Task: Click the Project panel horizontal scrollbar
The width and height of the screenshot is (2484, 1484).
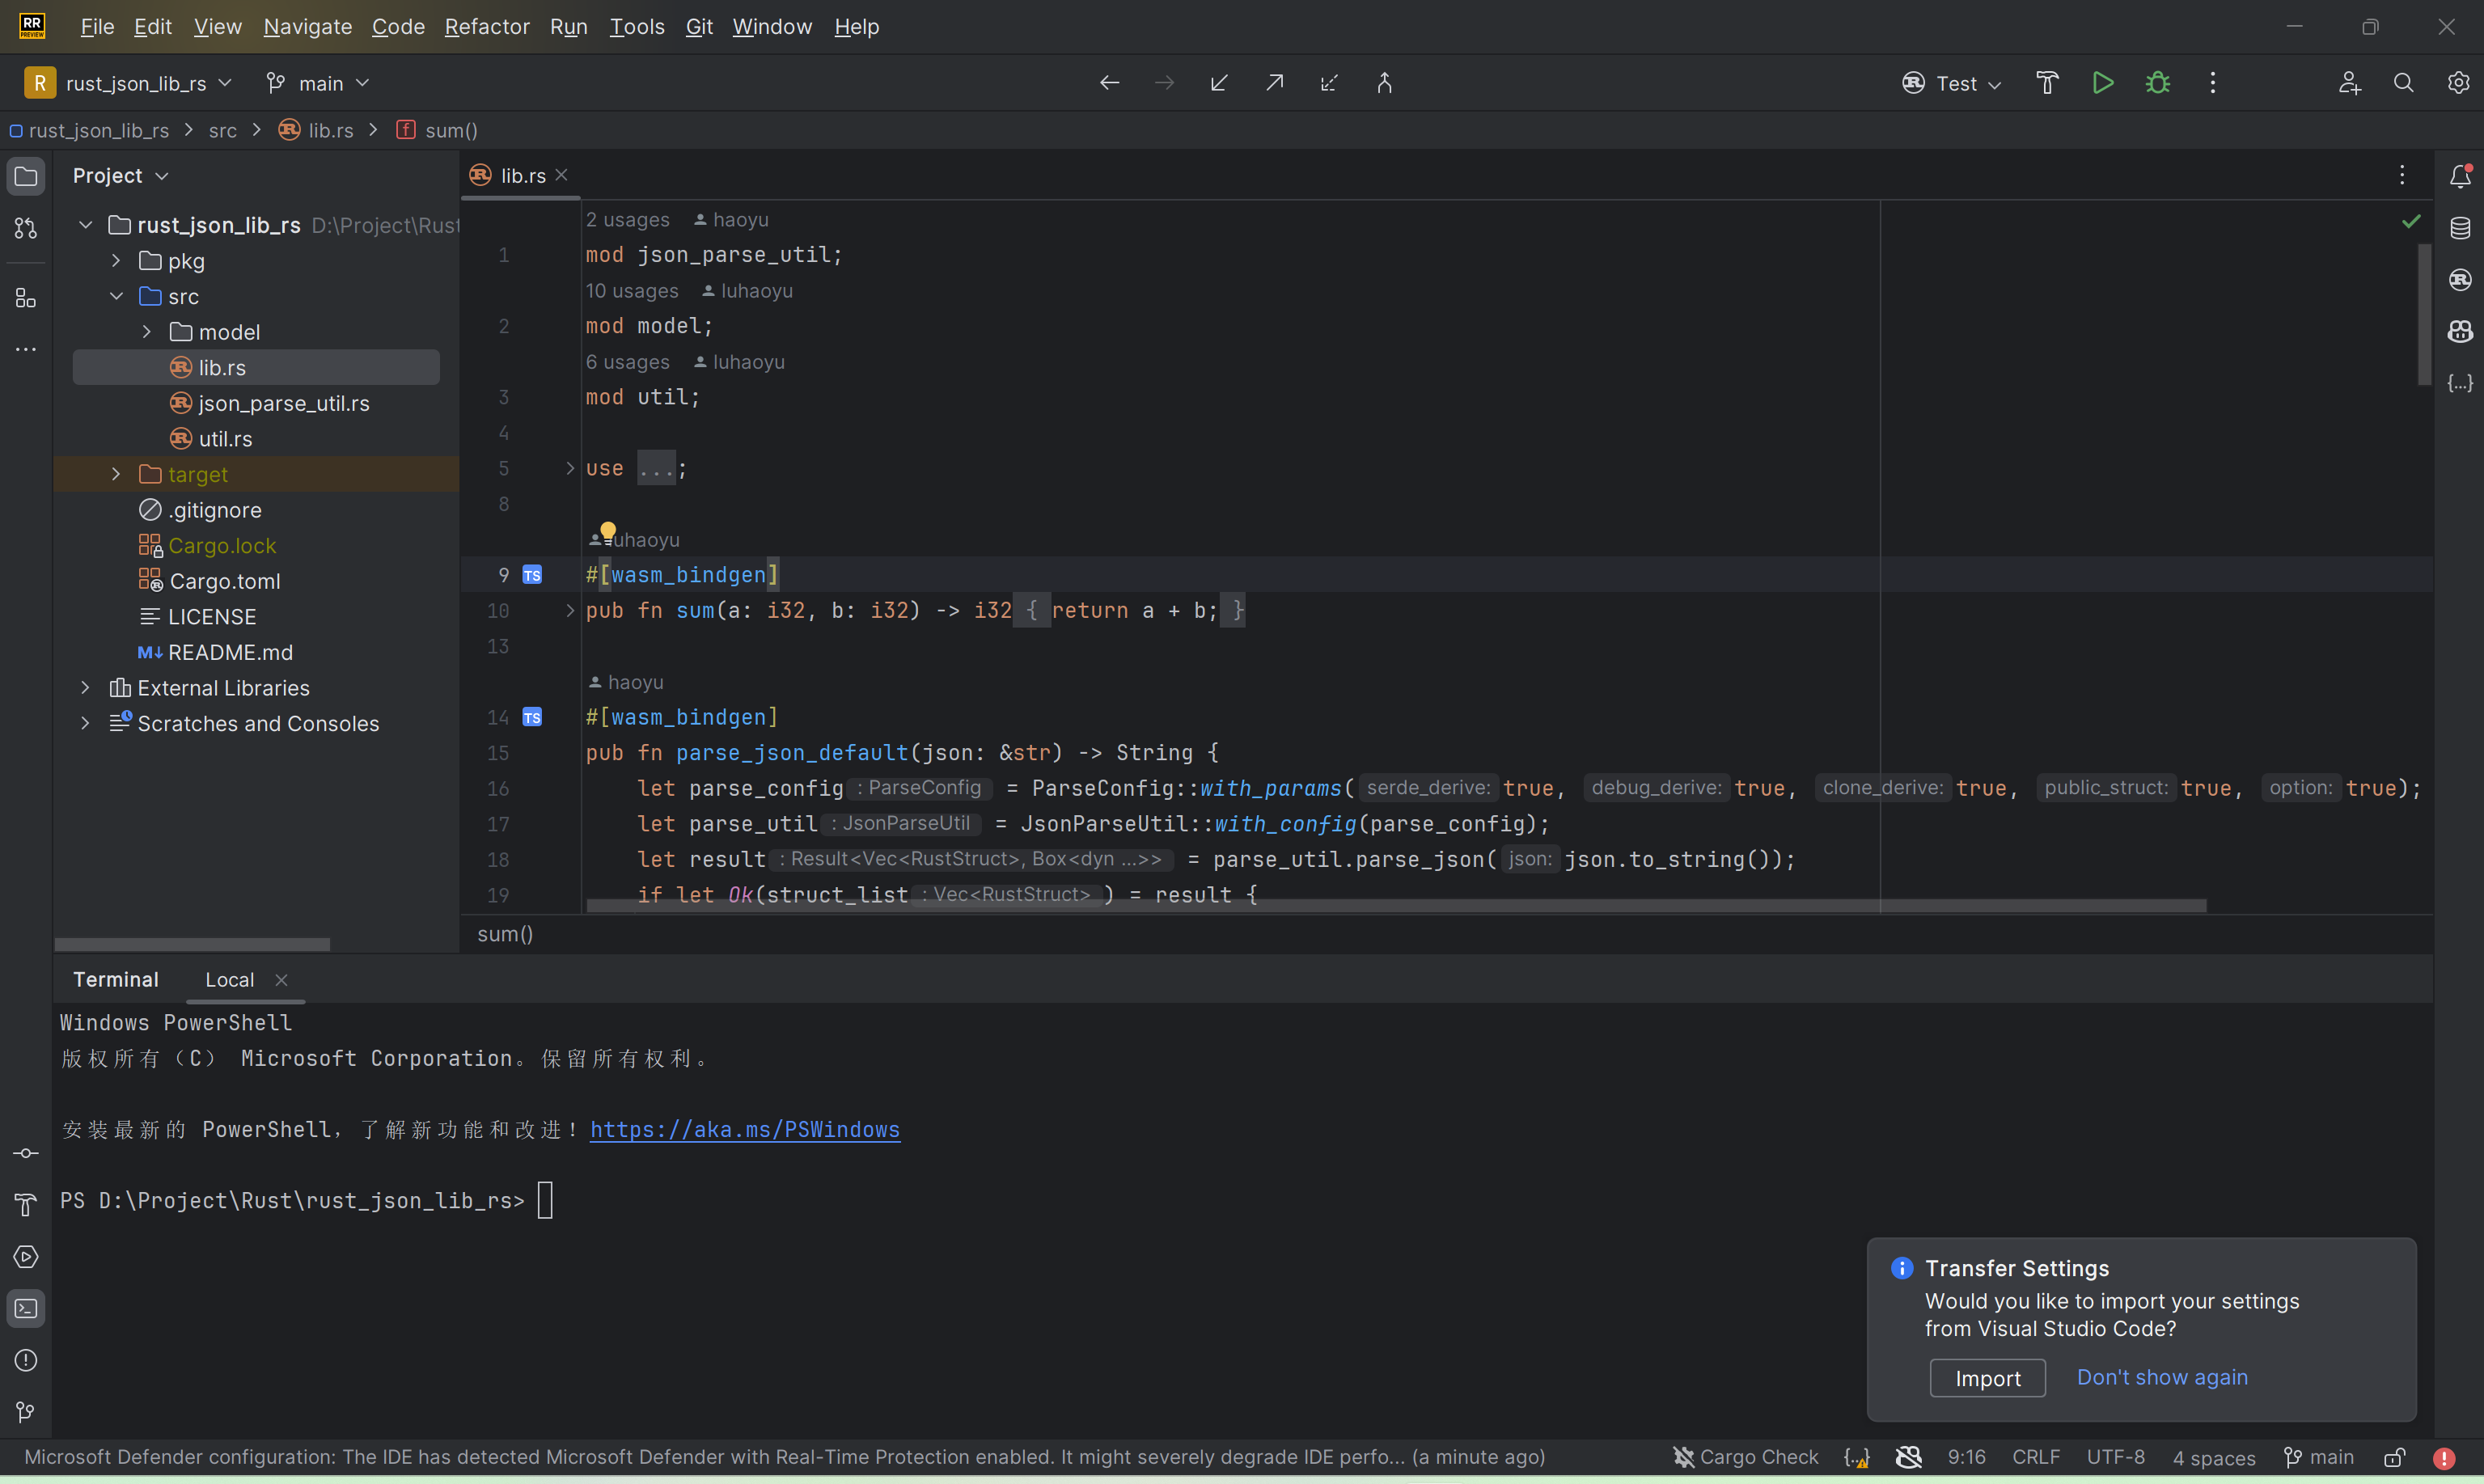Action: pyautogui.click(x=192, y=944)
